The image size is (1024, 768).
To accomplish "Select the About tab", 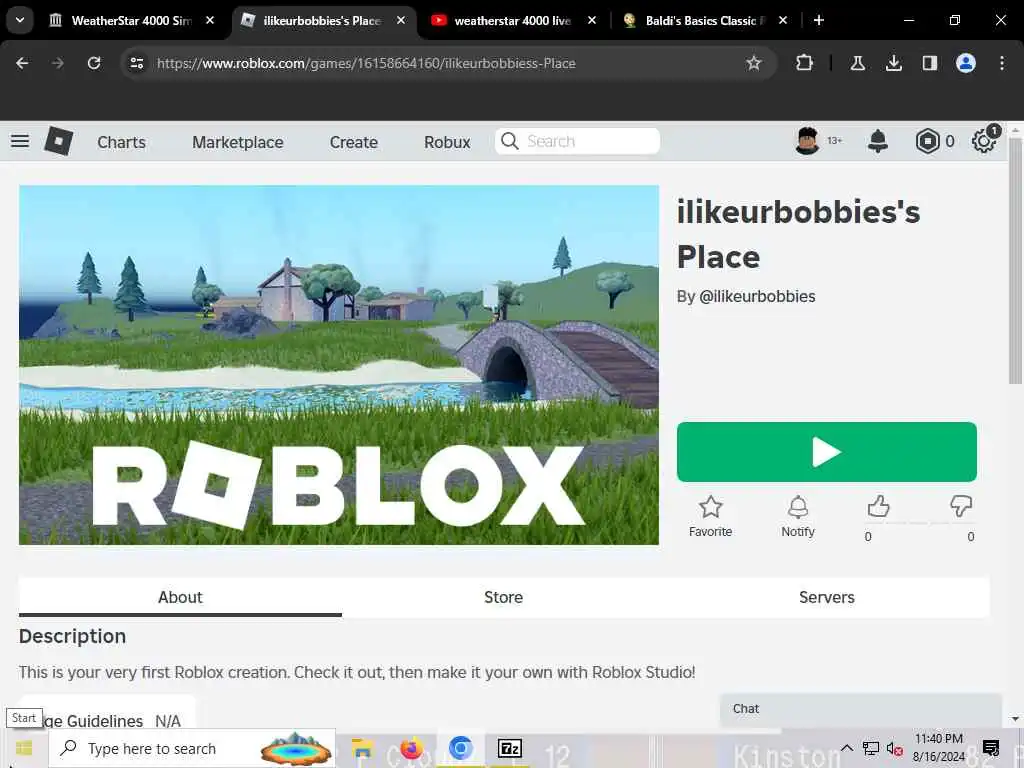I will click(x=180, y=597).
